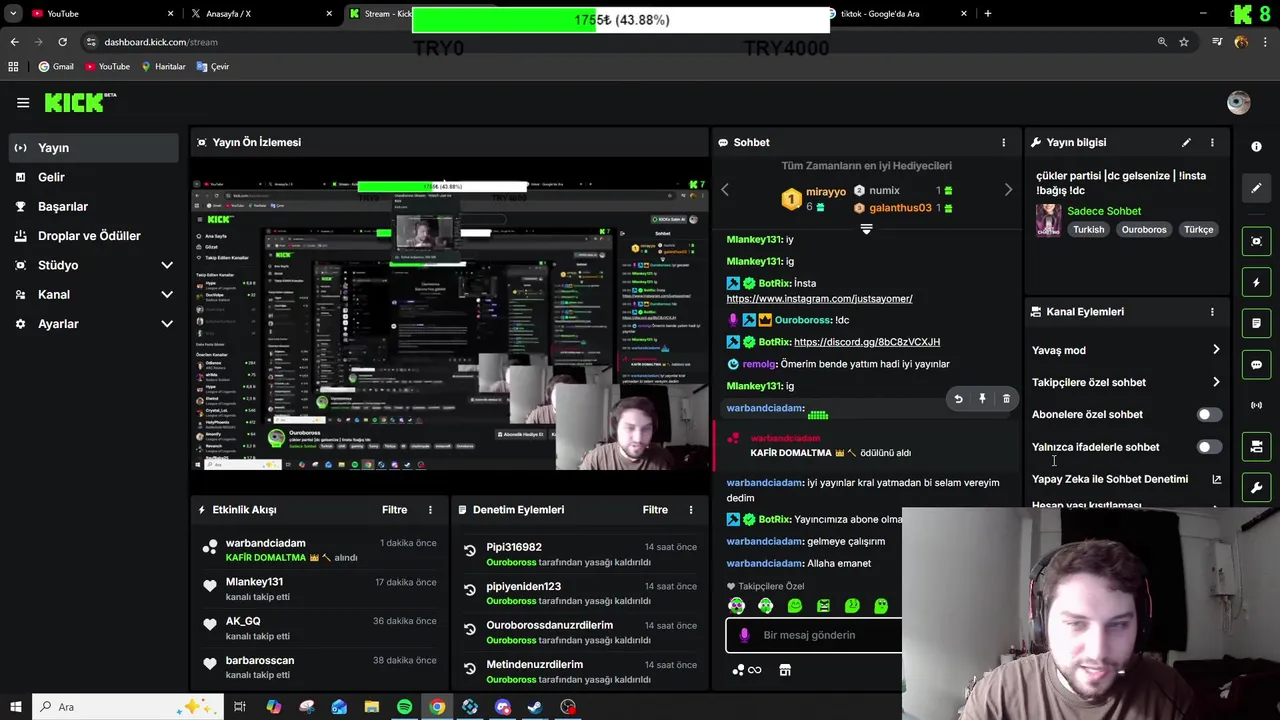Open Kanal Eylemleri options menu
The height and width of the screenshot is (720, 1280).
1212,312
